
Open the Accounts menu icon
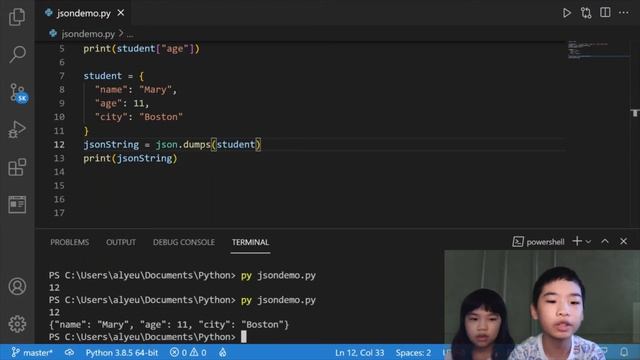(x=17, y=287)
